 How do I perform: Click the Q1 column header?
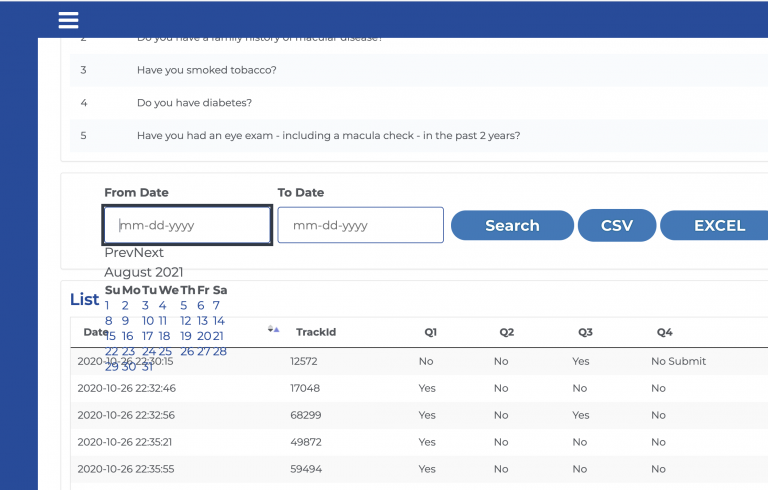(x=430, y=332)
